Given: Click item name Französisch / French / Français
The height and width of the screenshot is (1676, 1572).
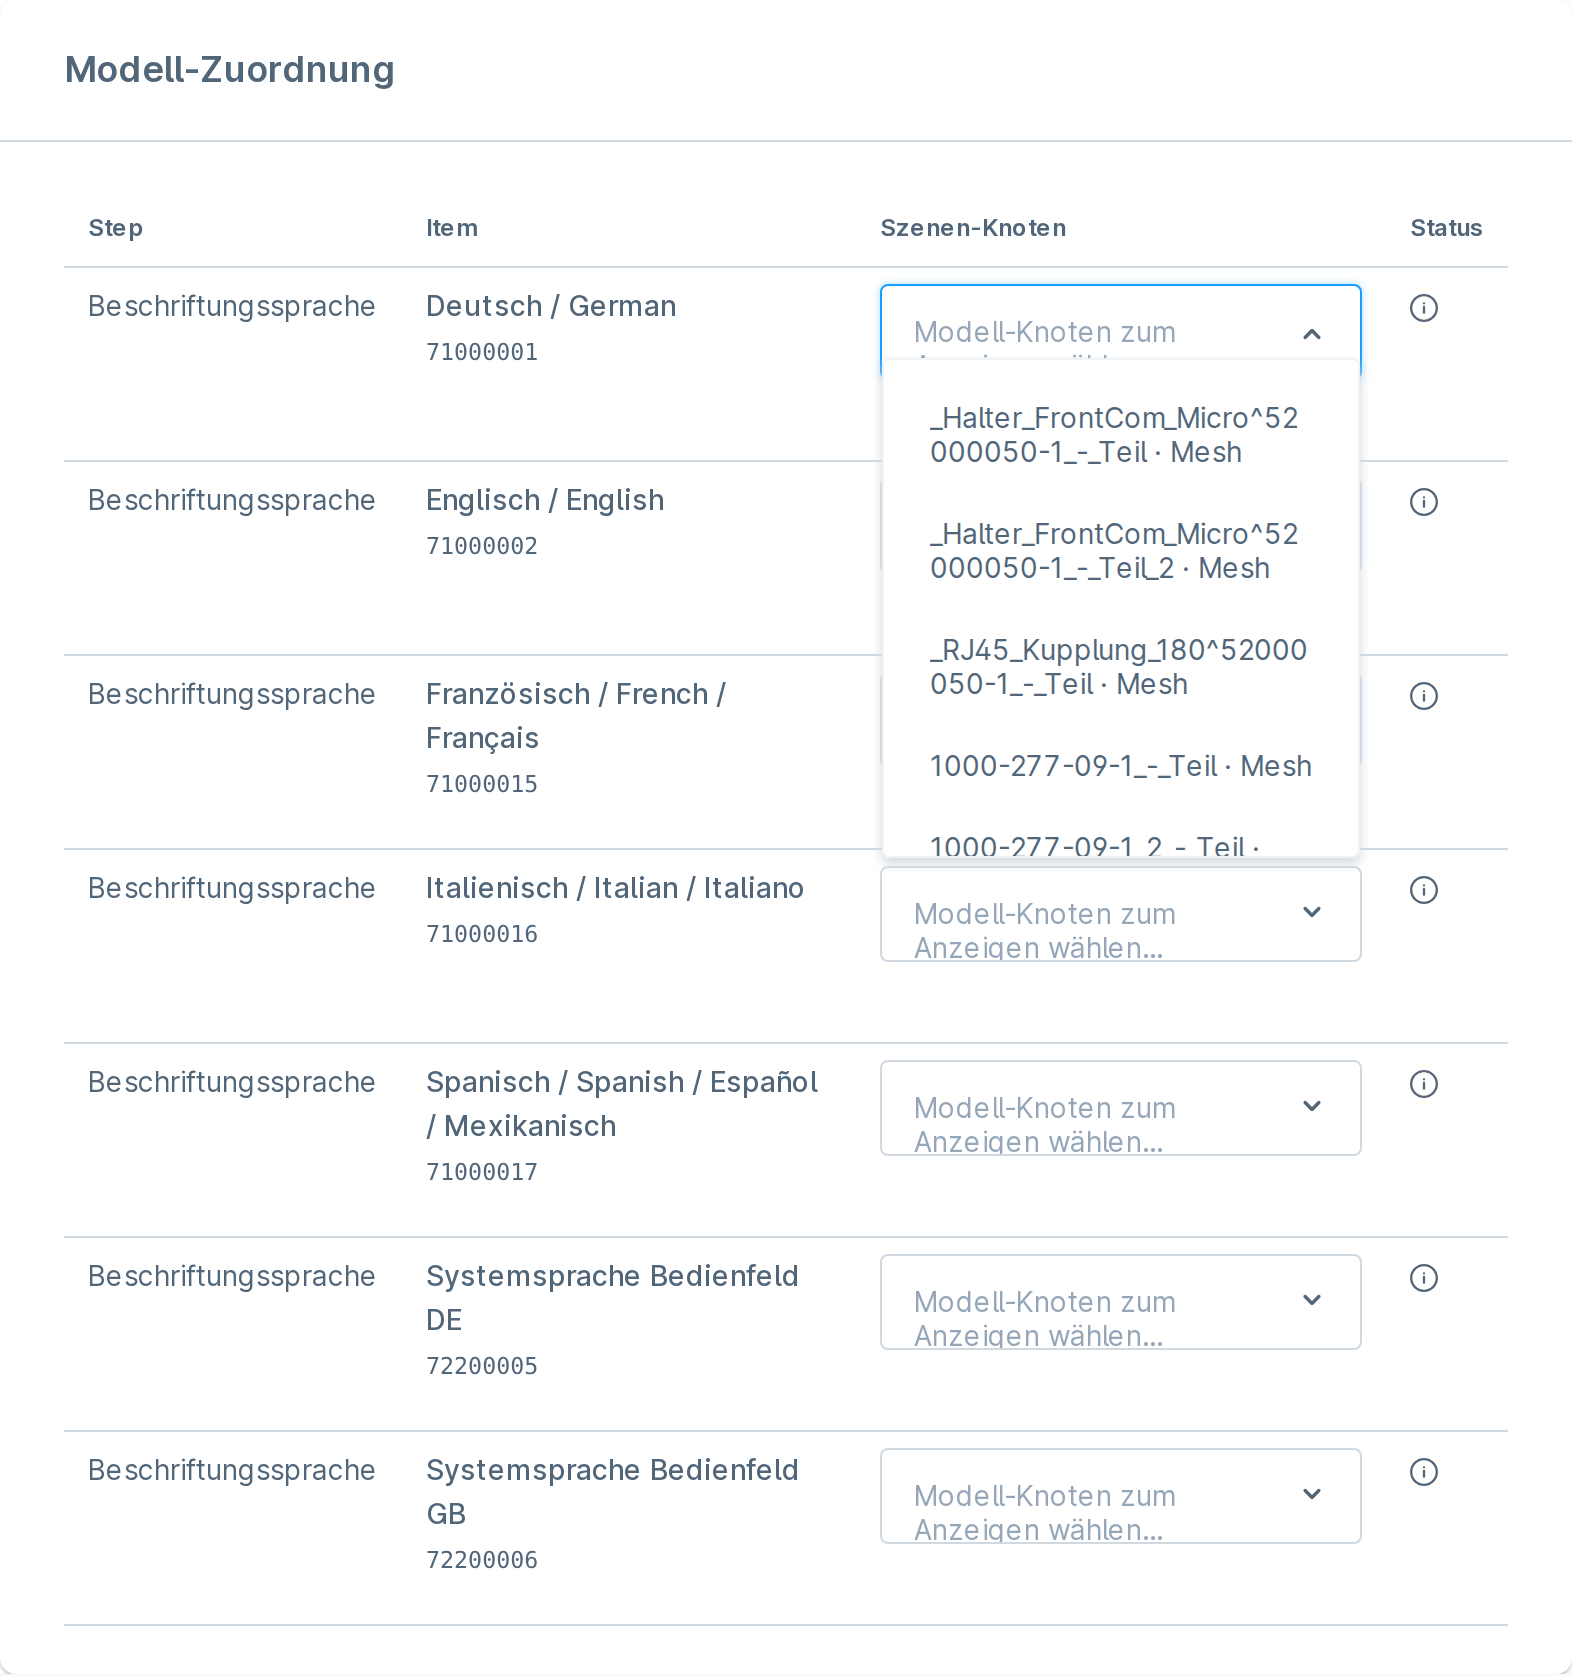Looking at the screenshot, I should (576, 716).
